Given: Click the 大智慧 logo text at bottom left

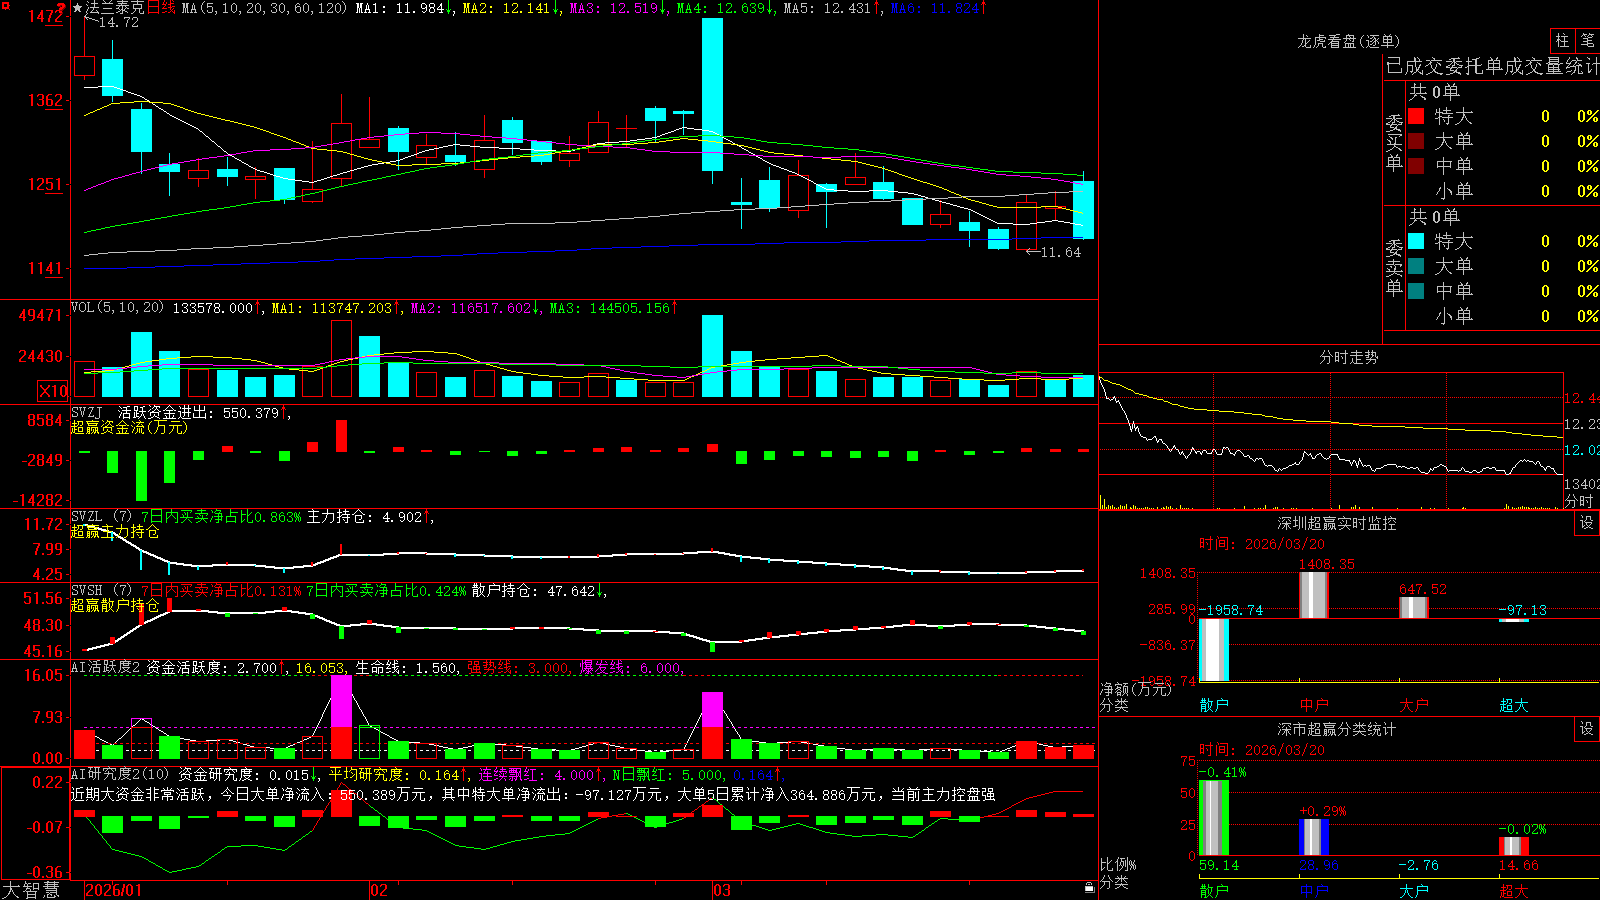Looking at the screenshot, I should 31,890.
